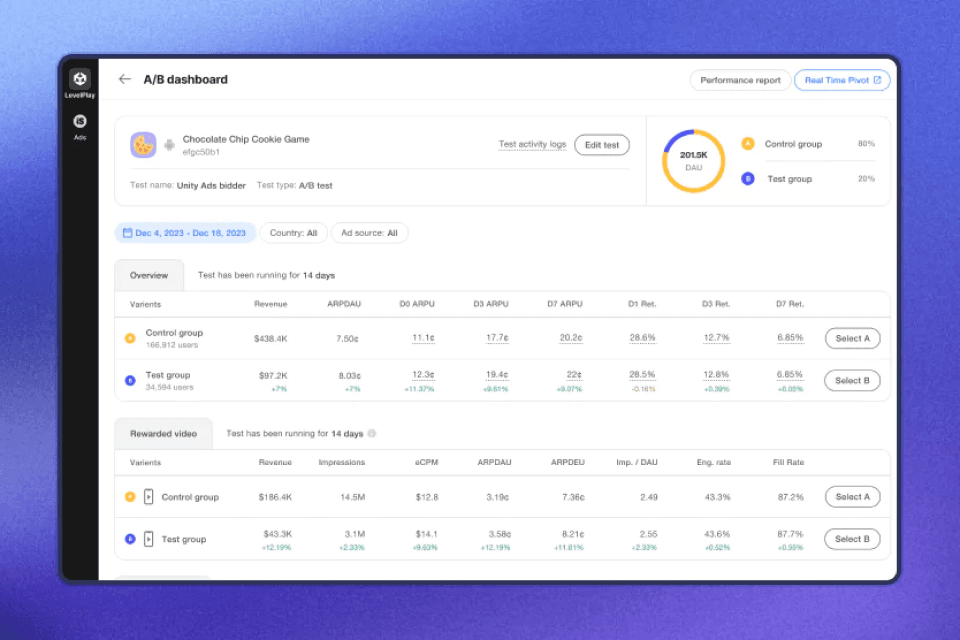
Task: Click Rewarded Control group orange marker
Action: [x=130, y=497]
